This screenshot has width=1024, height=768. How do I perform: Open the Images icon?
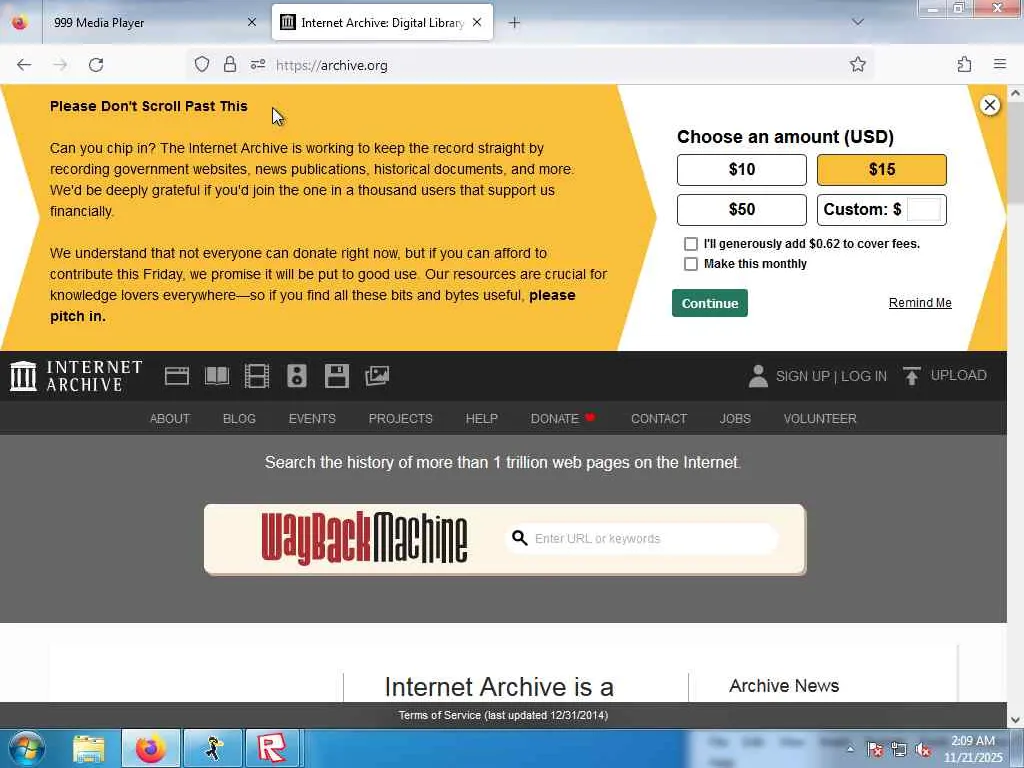(377, 376)
